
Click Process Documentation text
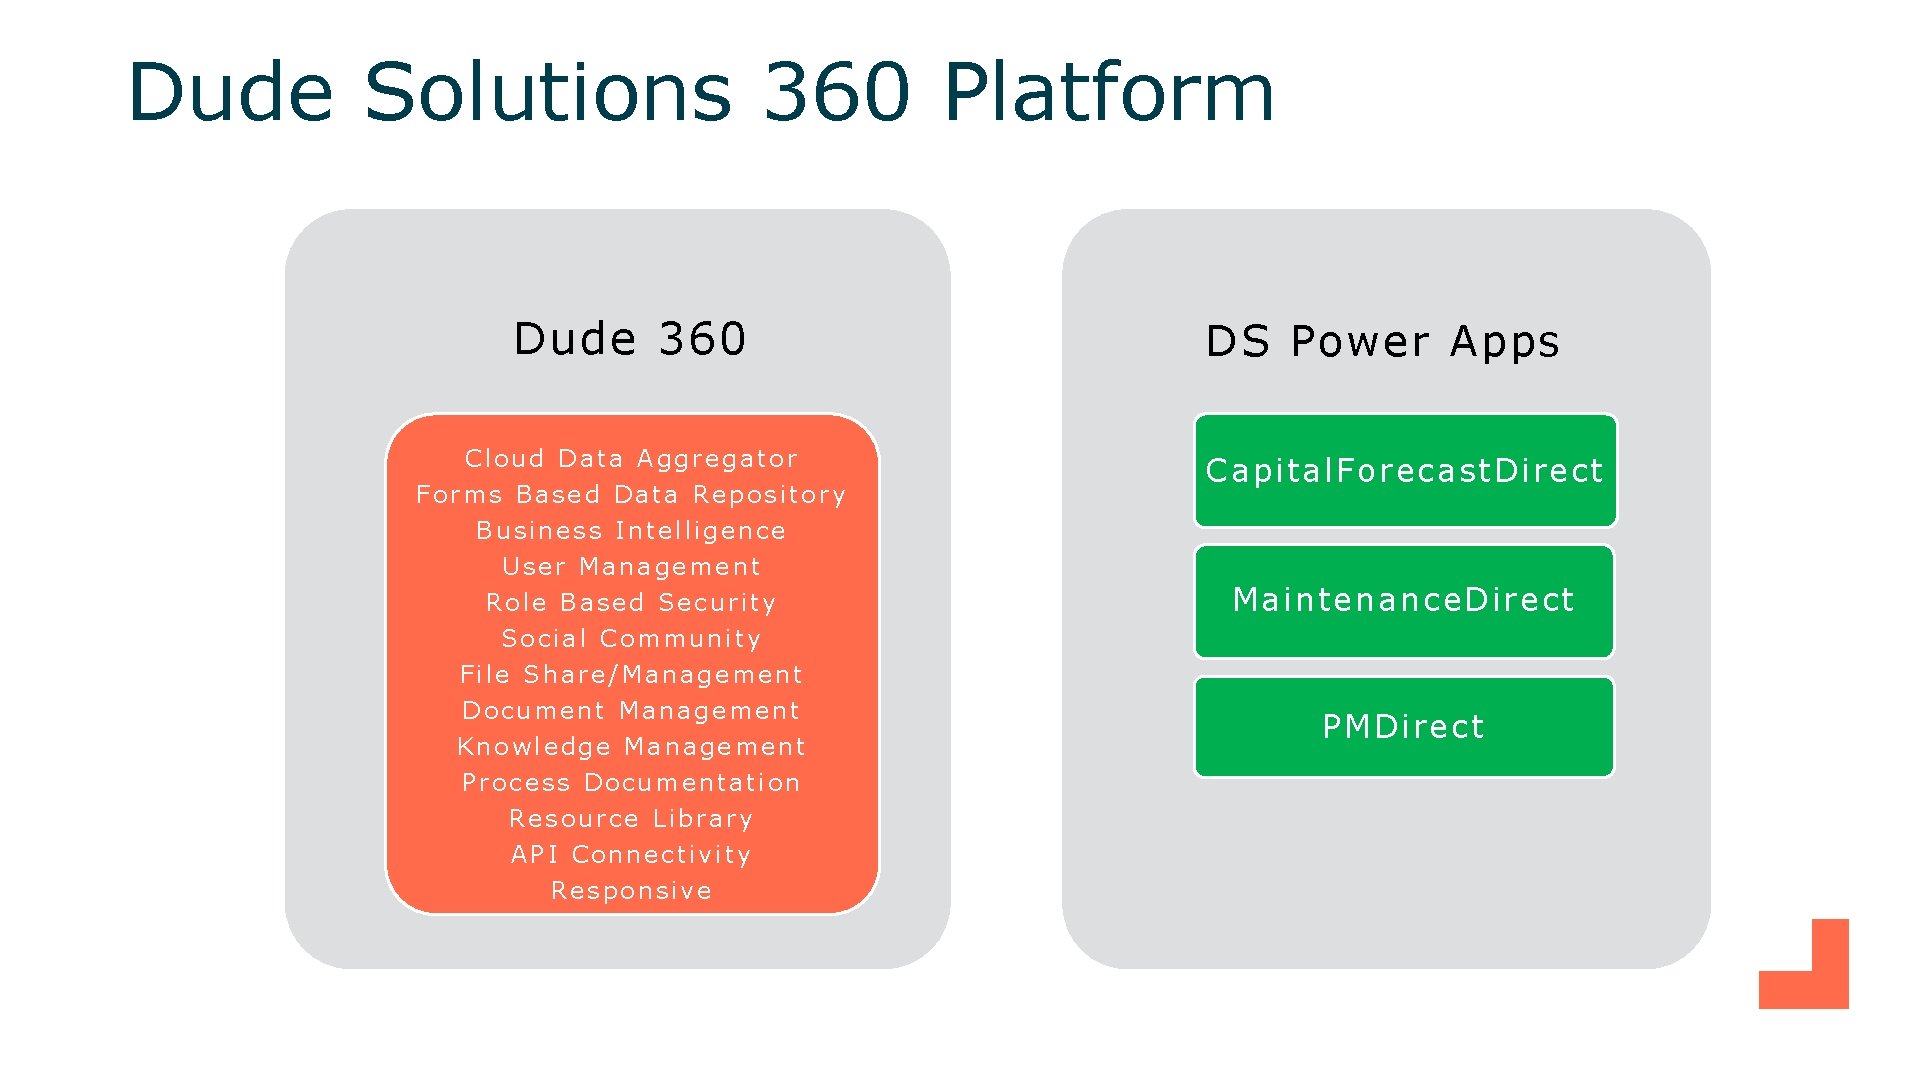[x=631, y=783]
